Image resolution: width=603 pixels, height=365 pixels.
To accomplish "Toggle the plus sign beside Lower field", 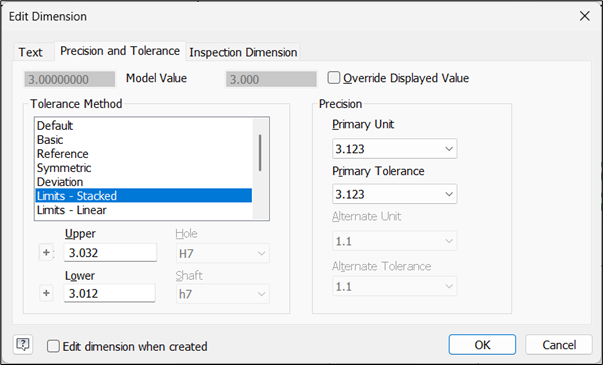I will coord(46,293).
